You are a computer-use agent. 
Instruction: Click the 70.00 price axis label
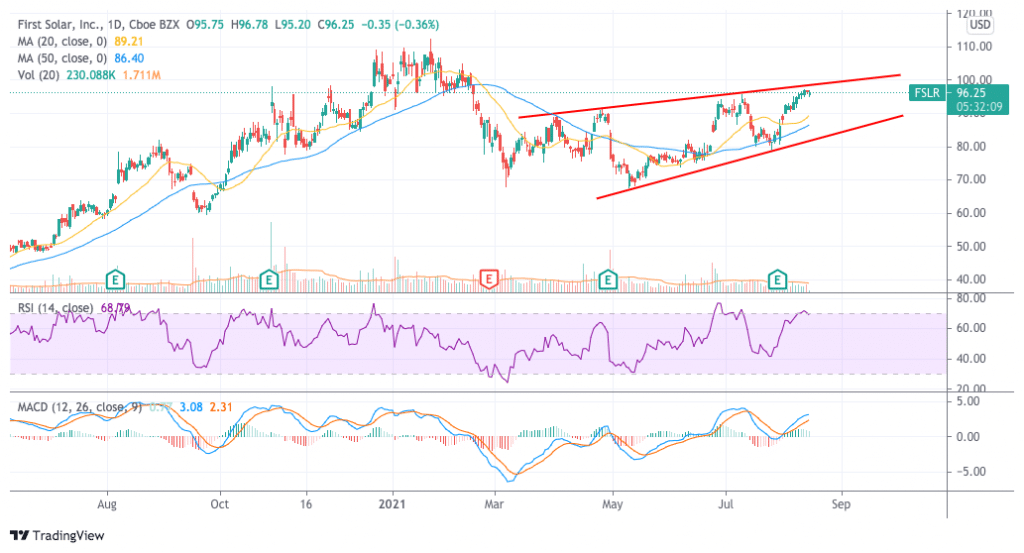971,180
